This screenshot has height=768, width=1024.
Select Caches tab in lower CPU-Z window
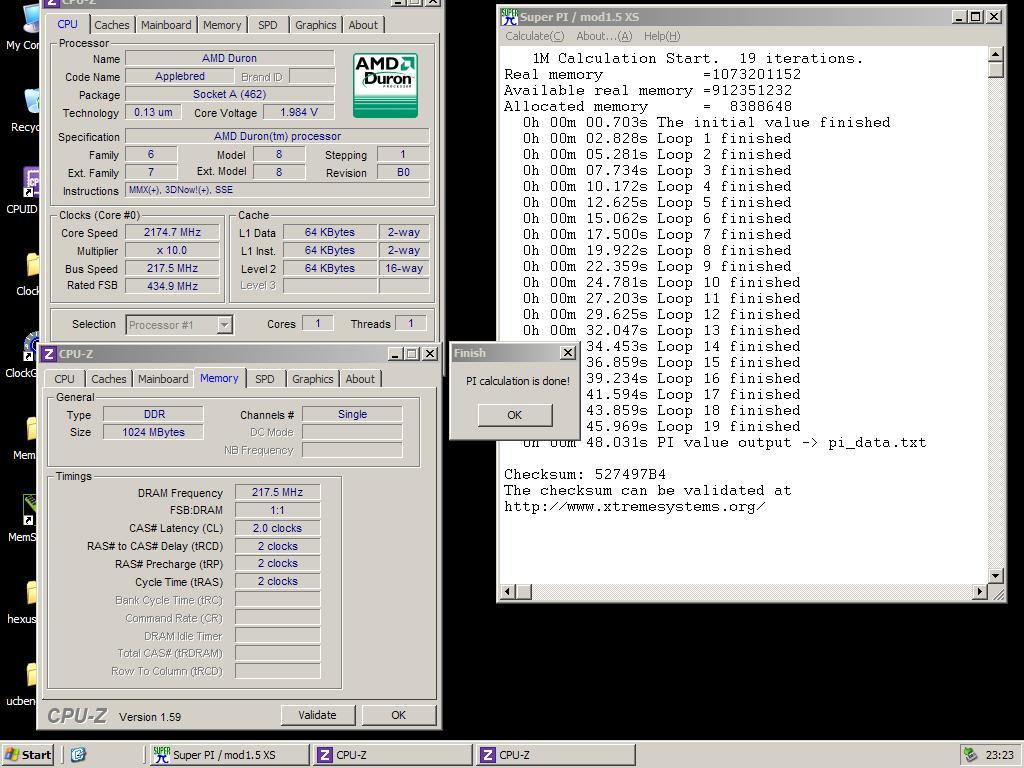(x=108, y=379)
